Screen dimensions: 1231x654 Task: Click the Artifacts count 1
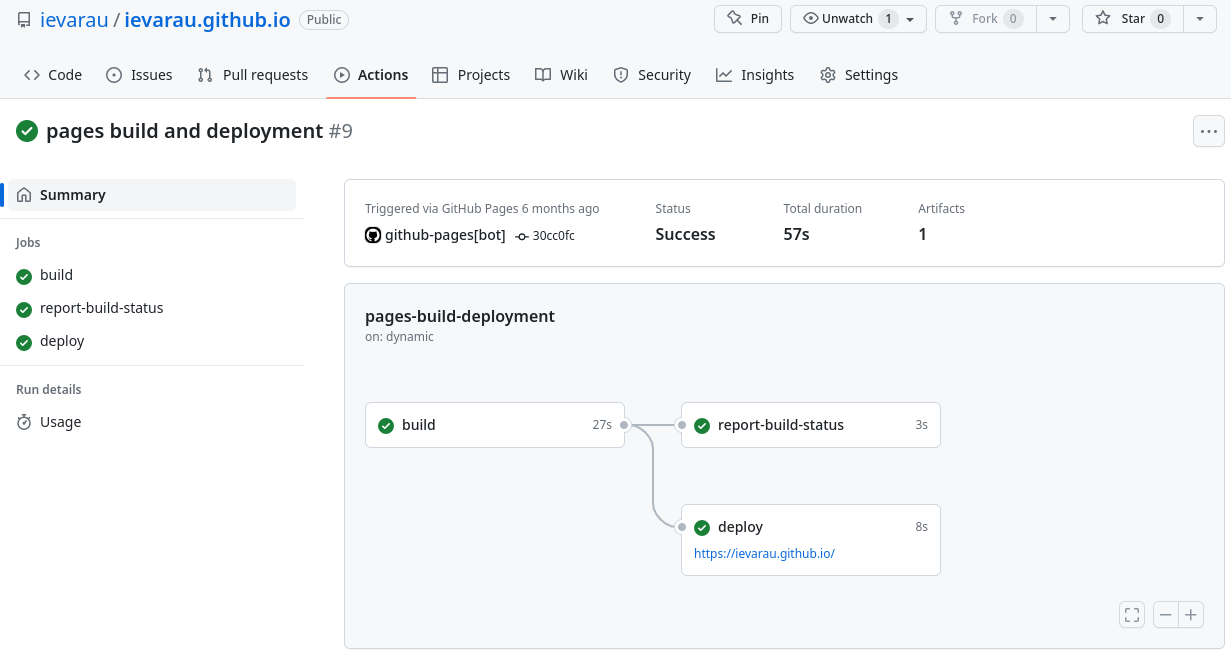(922, 234)
